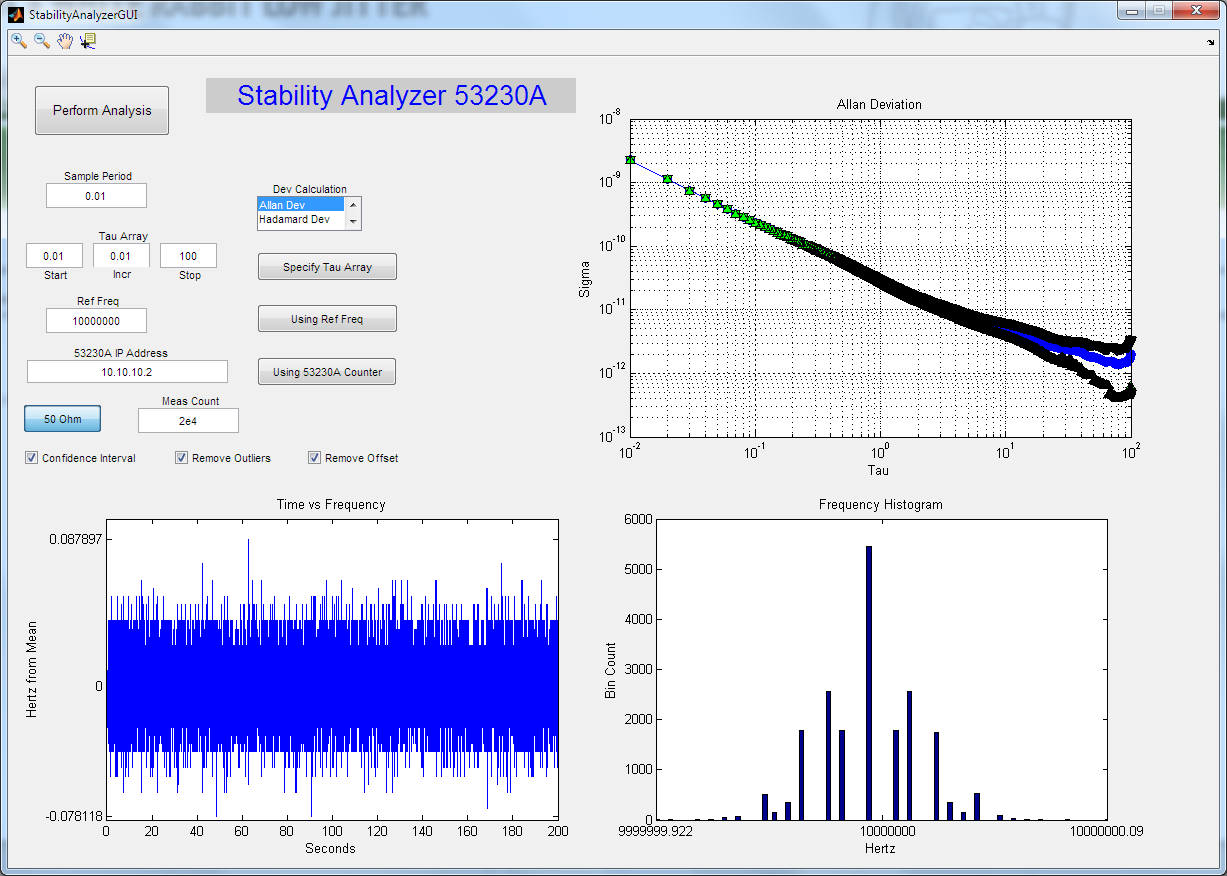Select the Zoom Out tool
1227x876 pixels.
[x=42, y=41]
